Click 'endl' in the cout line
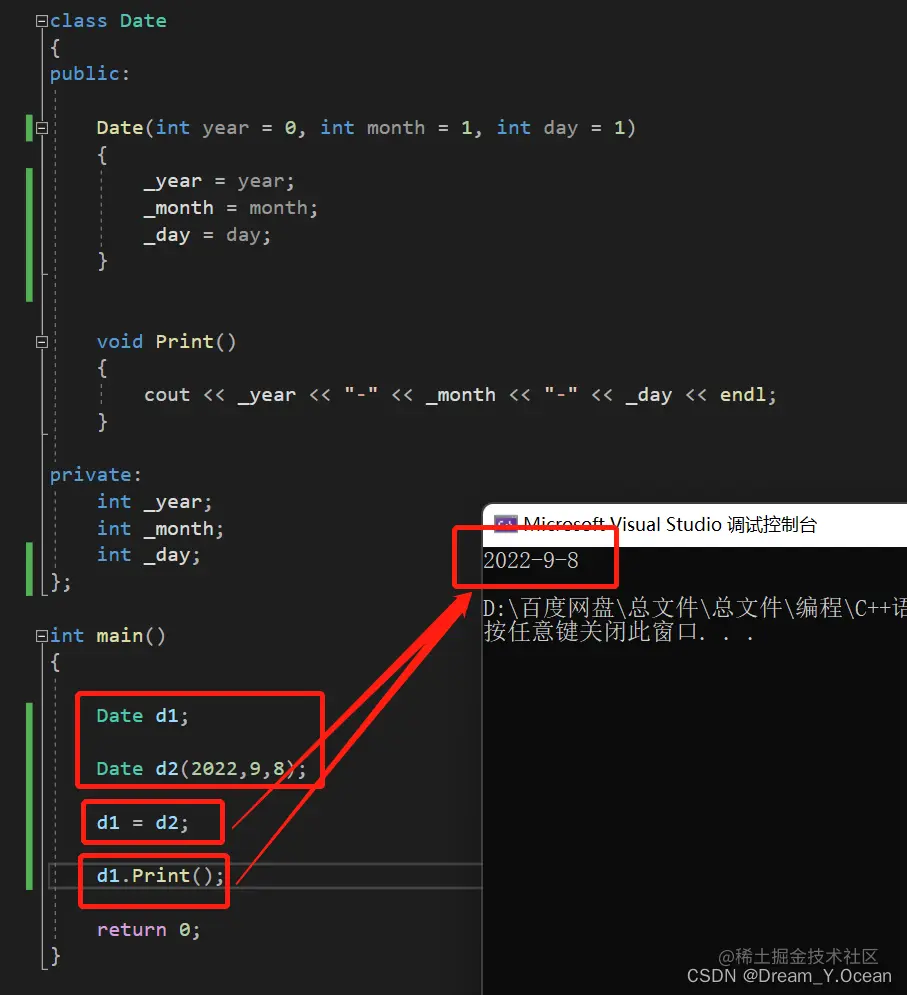Image resolution: width=907 pixels, height=995 pixels. (x=743, y=395)
